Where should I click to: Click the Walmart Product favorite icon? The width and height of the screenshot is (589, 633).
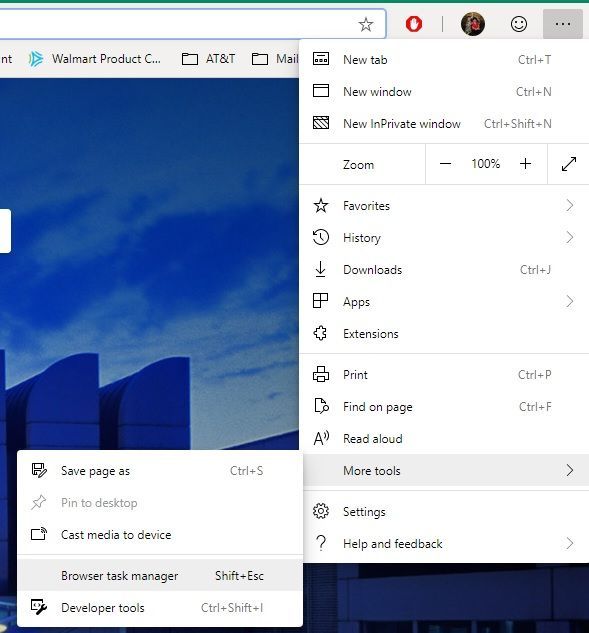[x=36, y=59]
